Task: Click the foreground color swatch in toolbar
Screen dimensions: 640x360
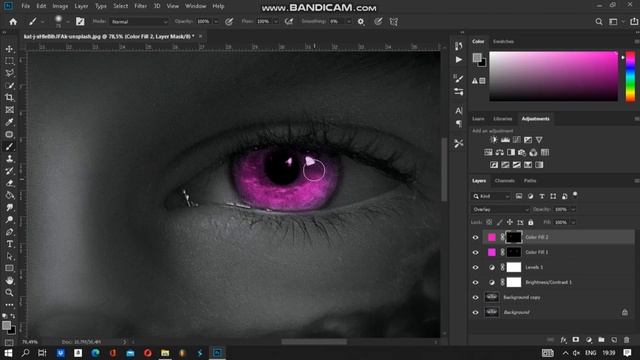Action: (6, 325)
